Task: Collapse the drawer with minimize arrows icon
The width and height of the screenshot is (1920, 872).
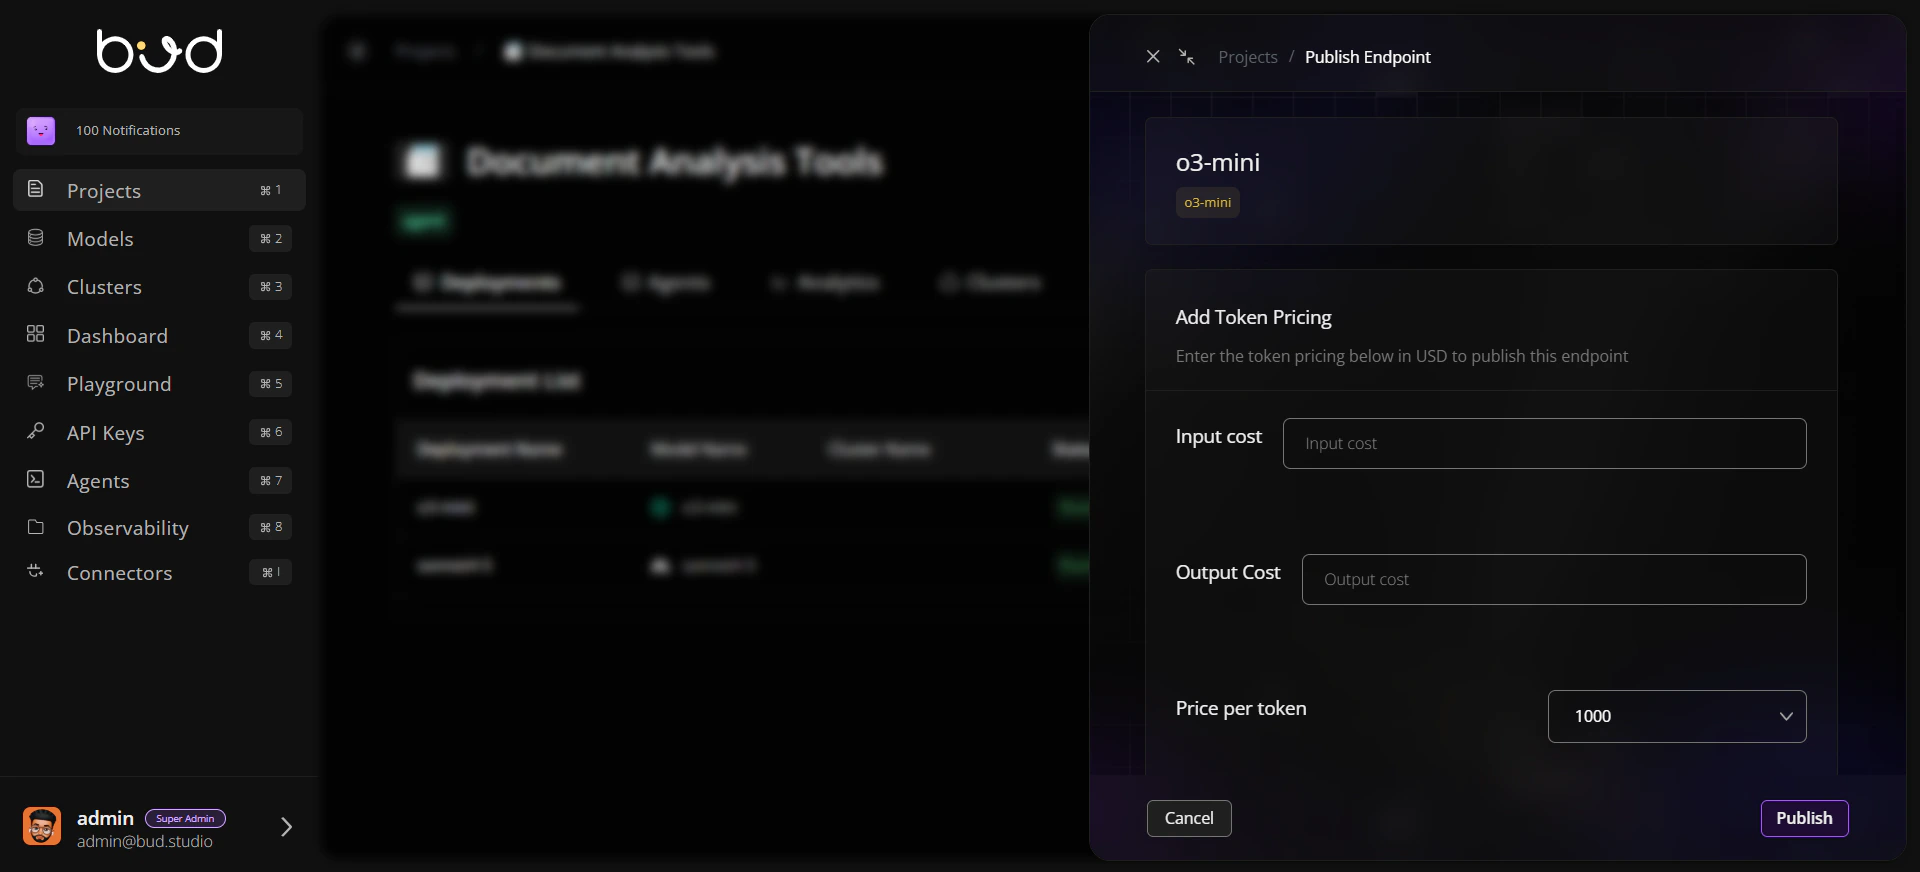Action: (x=1187, y=57)
